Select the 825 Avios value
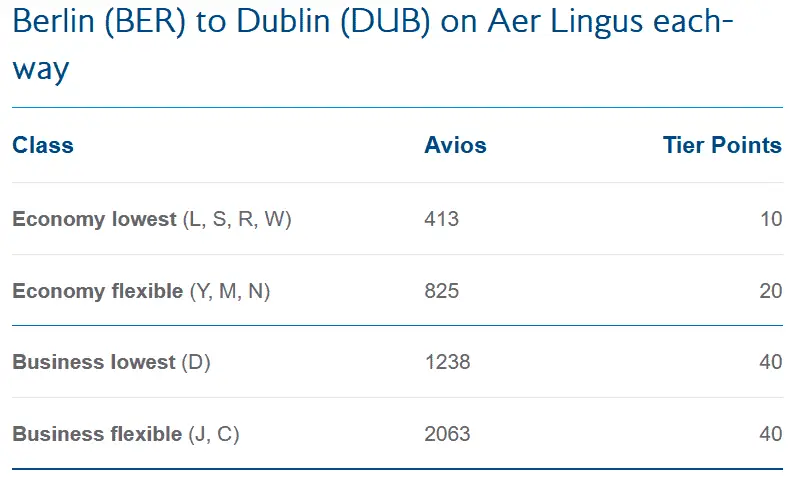 pyautogui.click(x=441, y=291)
